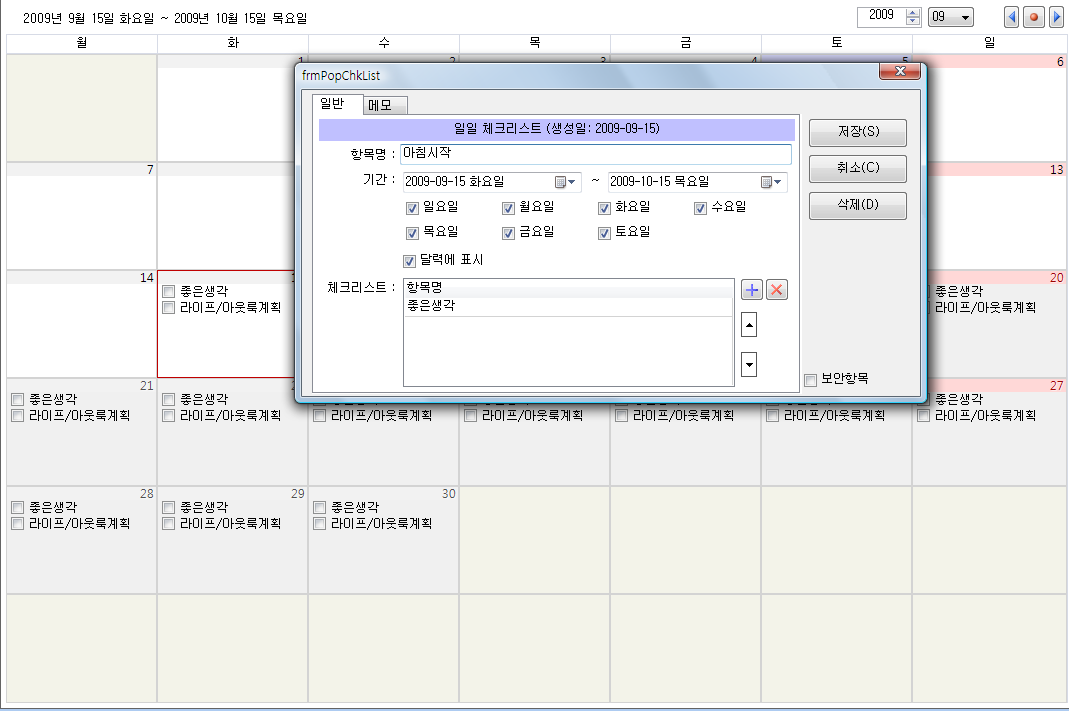
Task: Click the 월 weekday column header
Action: [x=82, y=43]
